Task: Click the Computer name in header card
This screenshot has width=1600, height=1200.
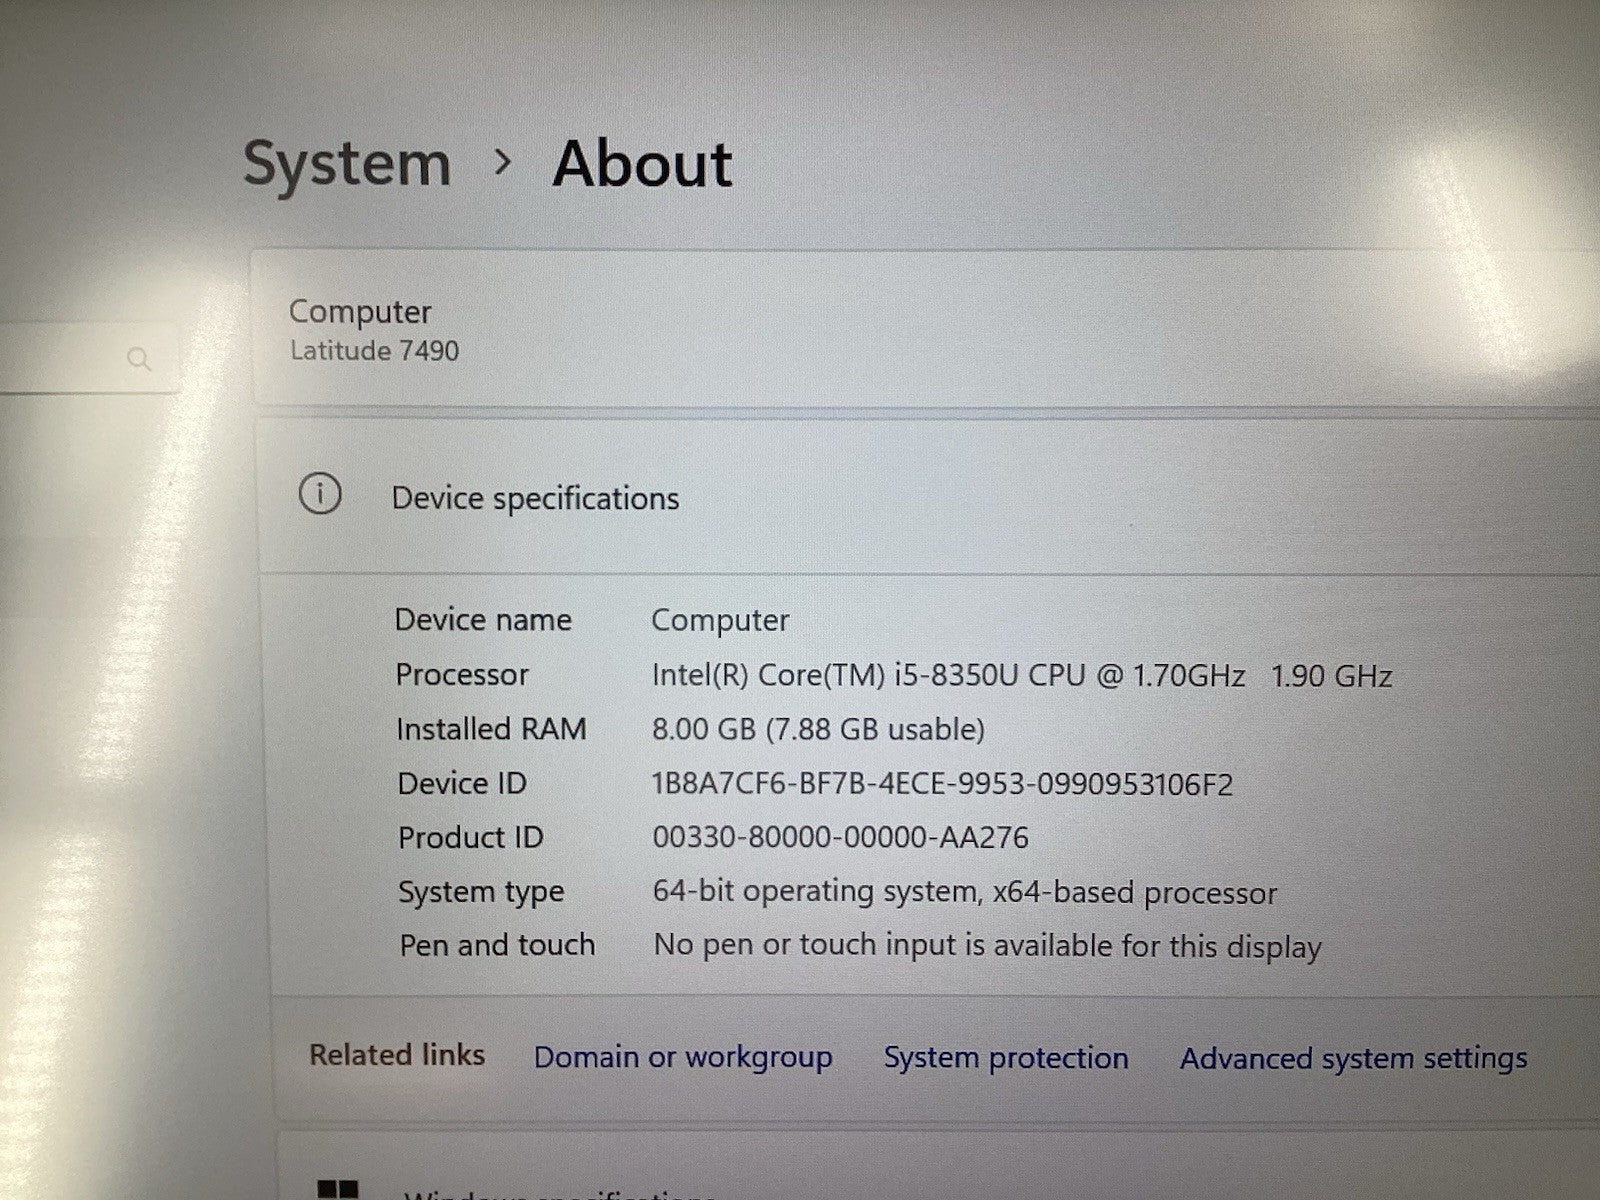Action: pos(360,313)
